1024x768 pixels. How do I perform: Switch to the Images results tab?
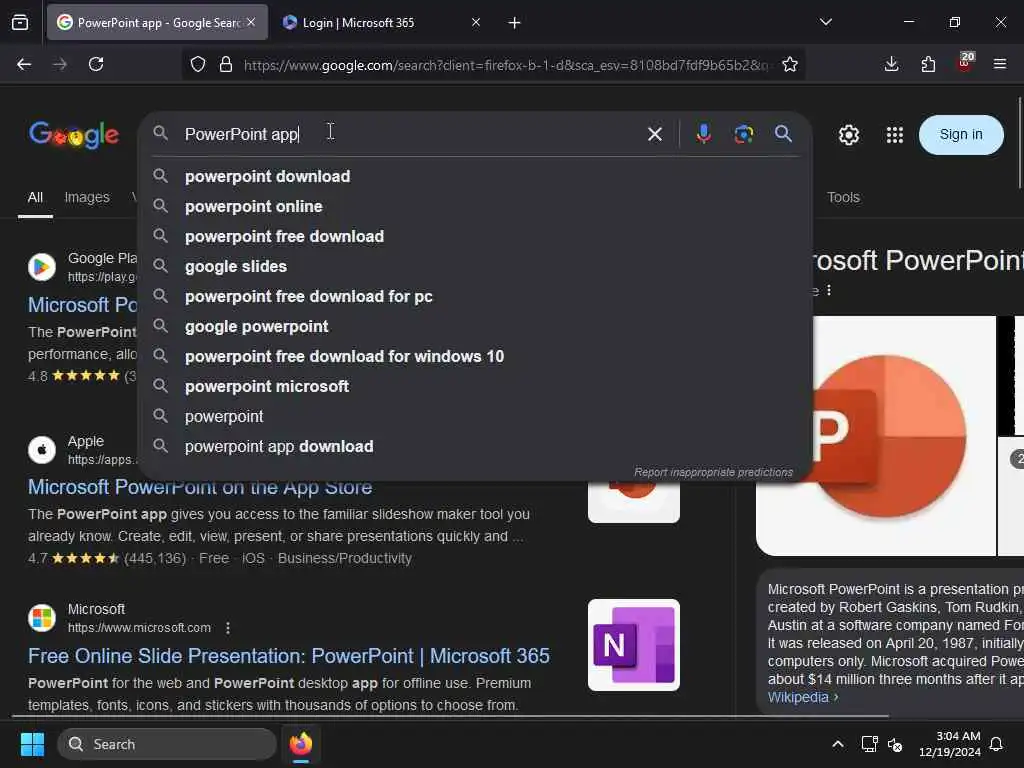(87, 197)
